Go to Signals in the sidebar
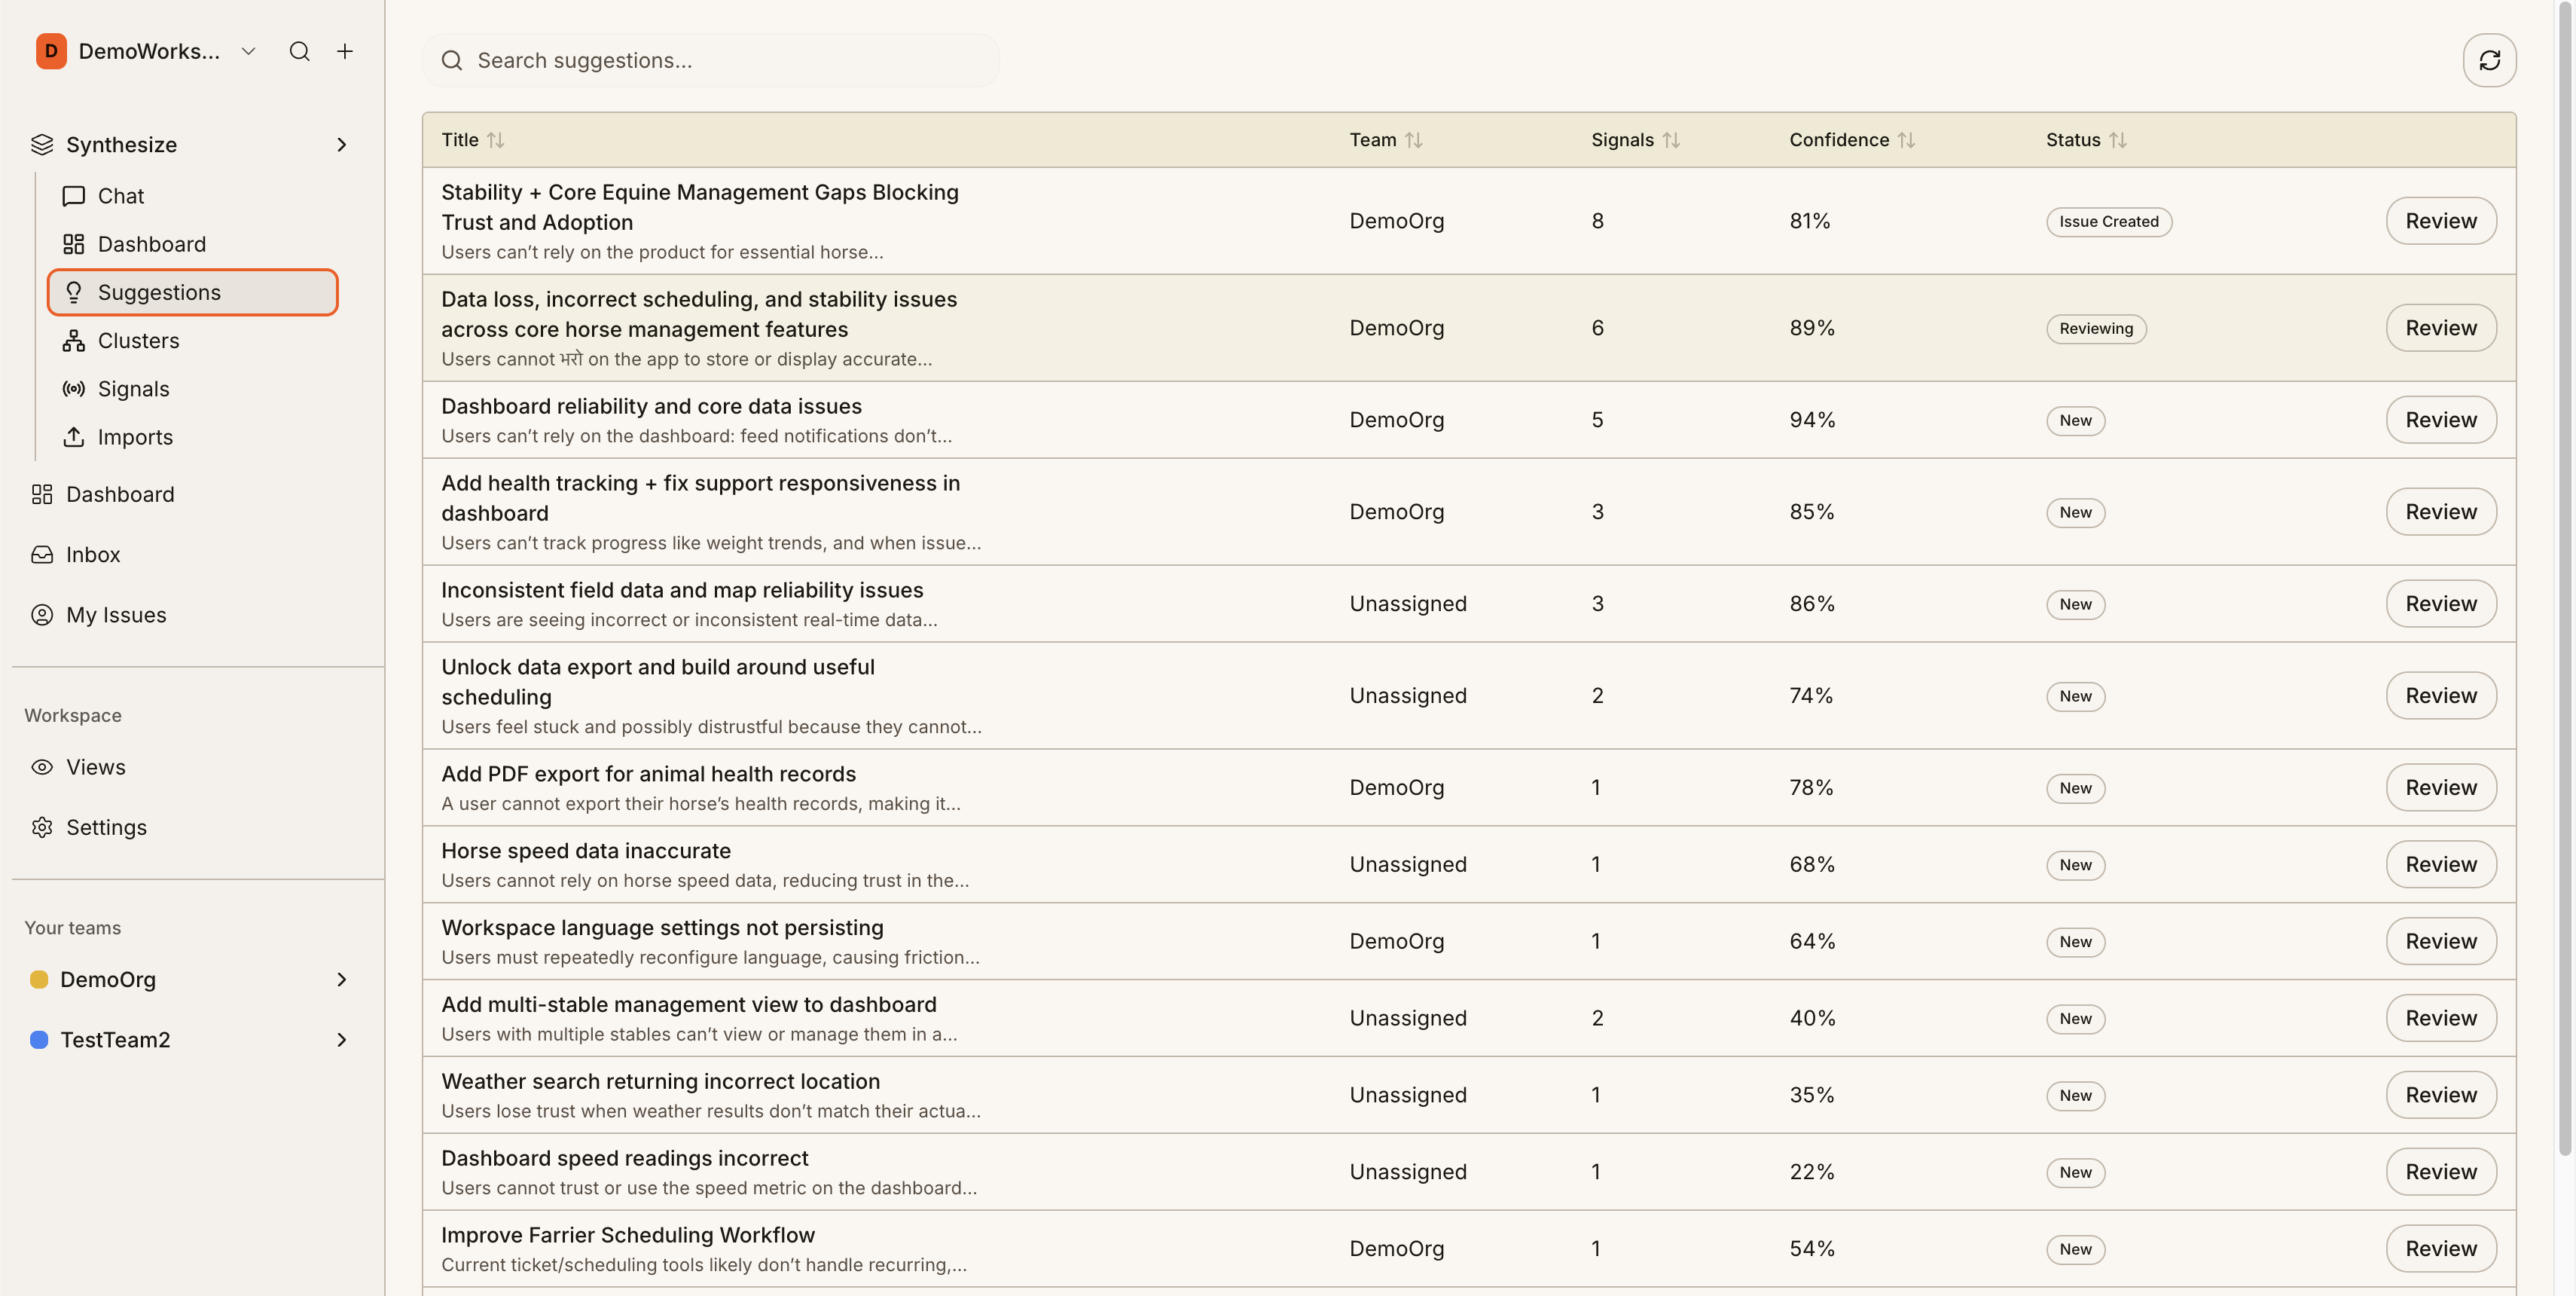 point(133,389)
